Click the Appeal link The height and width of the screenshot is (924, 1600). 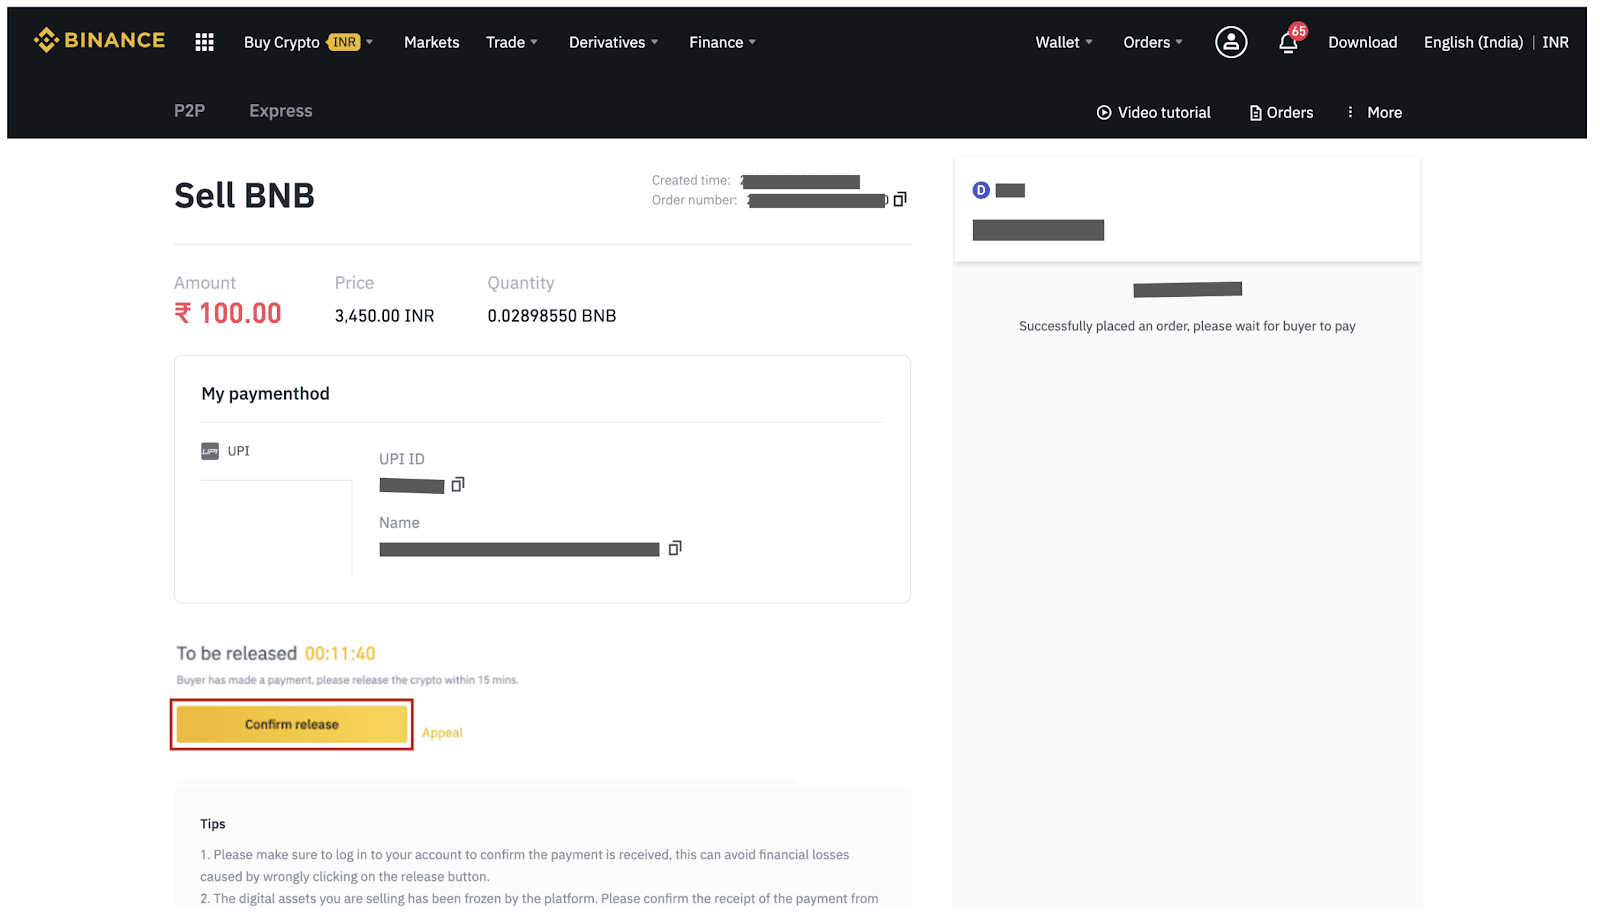pyautogui.click(x=442, y=733)
